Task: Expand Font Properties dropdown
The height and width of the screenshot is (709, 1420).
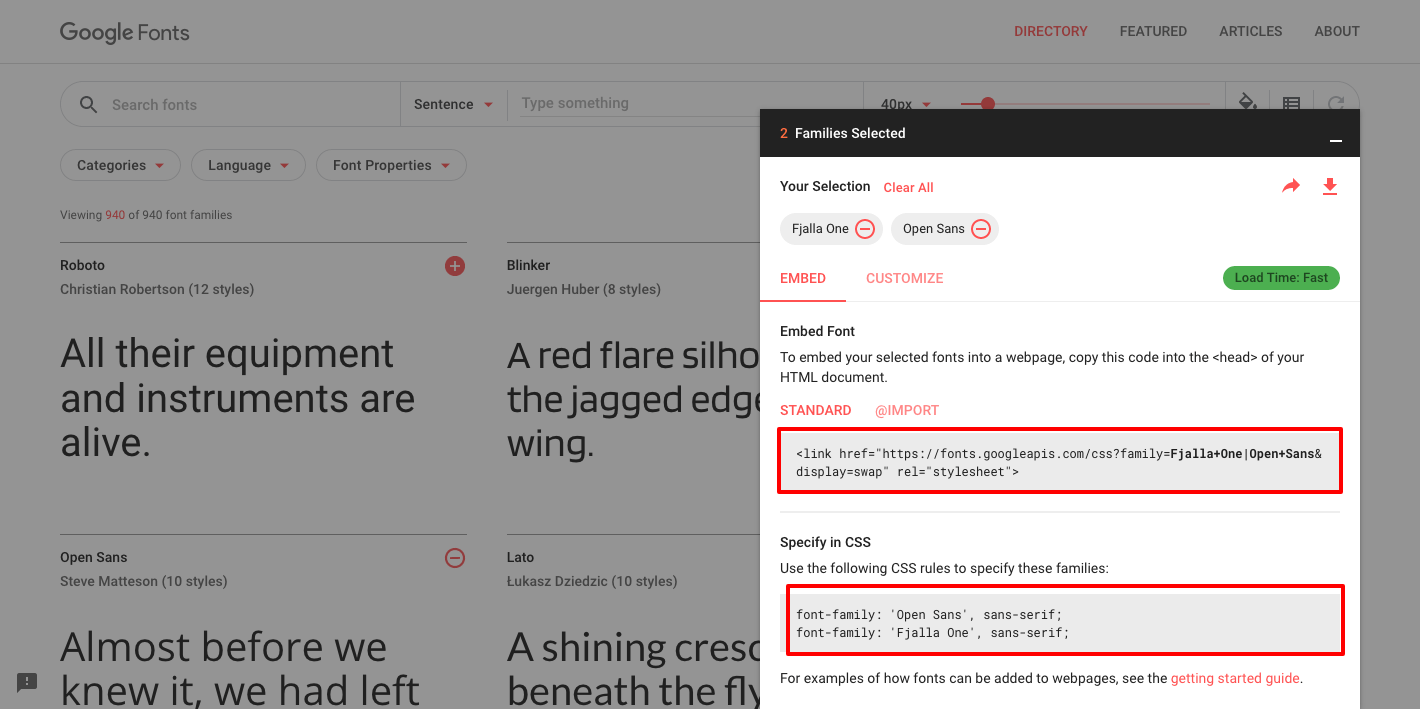Action: [391, 166]
